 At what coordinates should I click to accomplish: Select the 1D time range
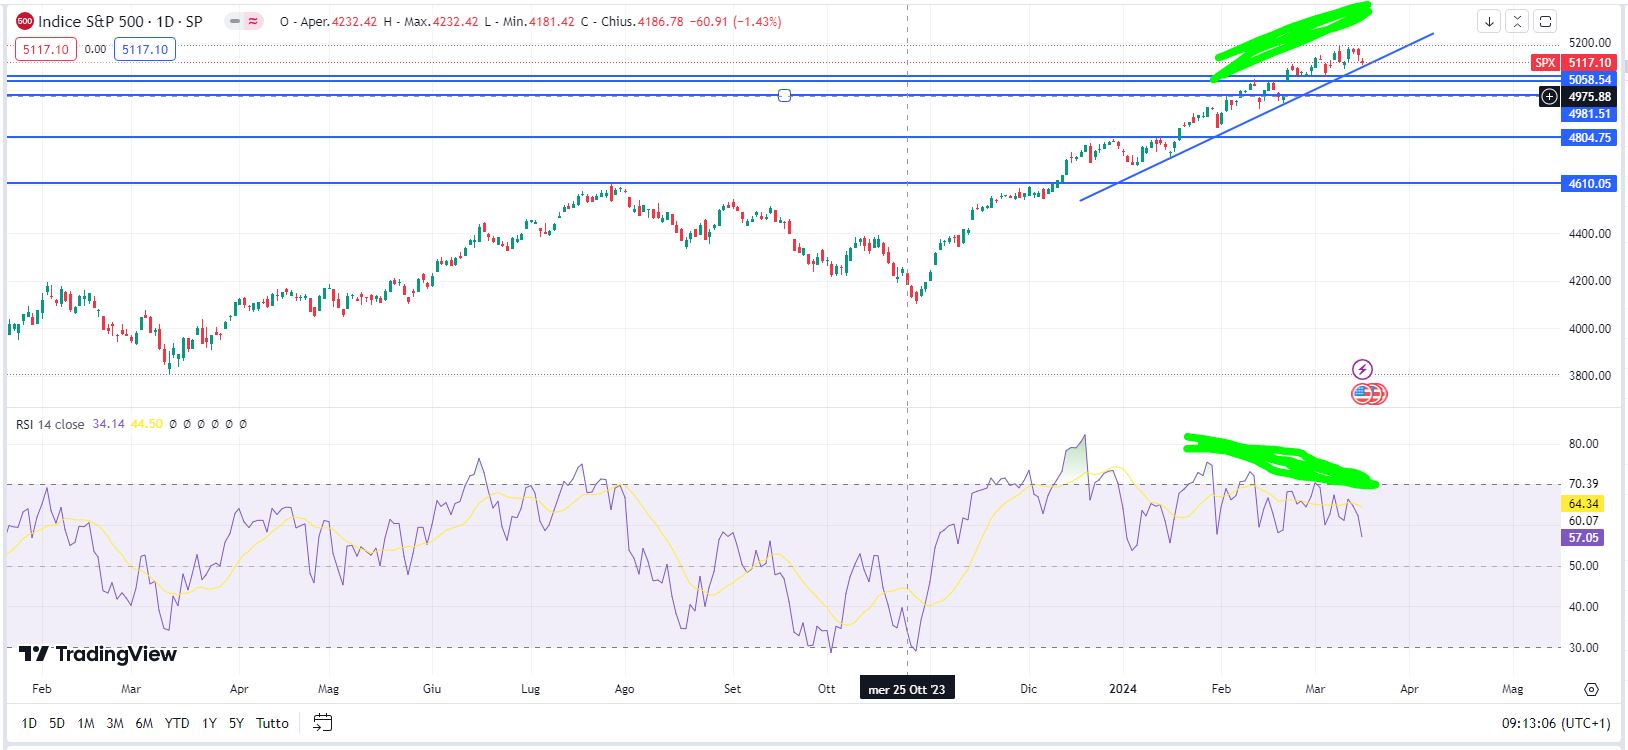pyautogui.click(x=29, y=723)
